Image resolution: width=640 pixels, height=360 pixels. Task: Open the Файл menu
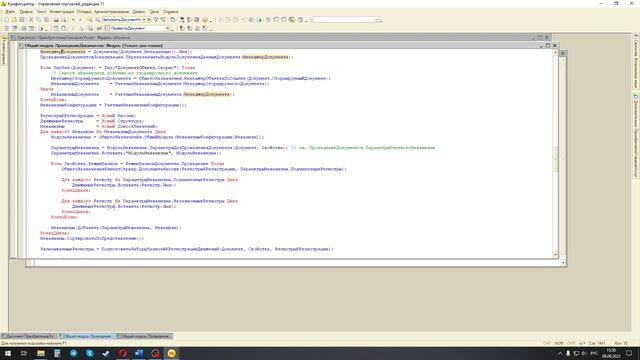(x=10, y=12)
